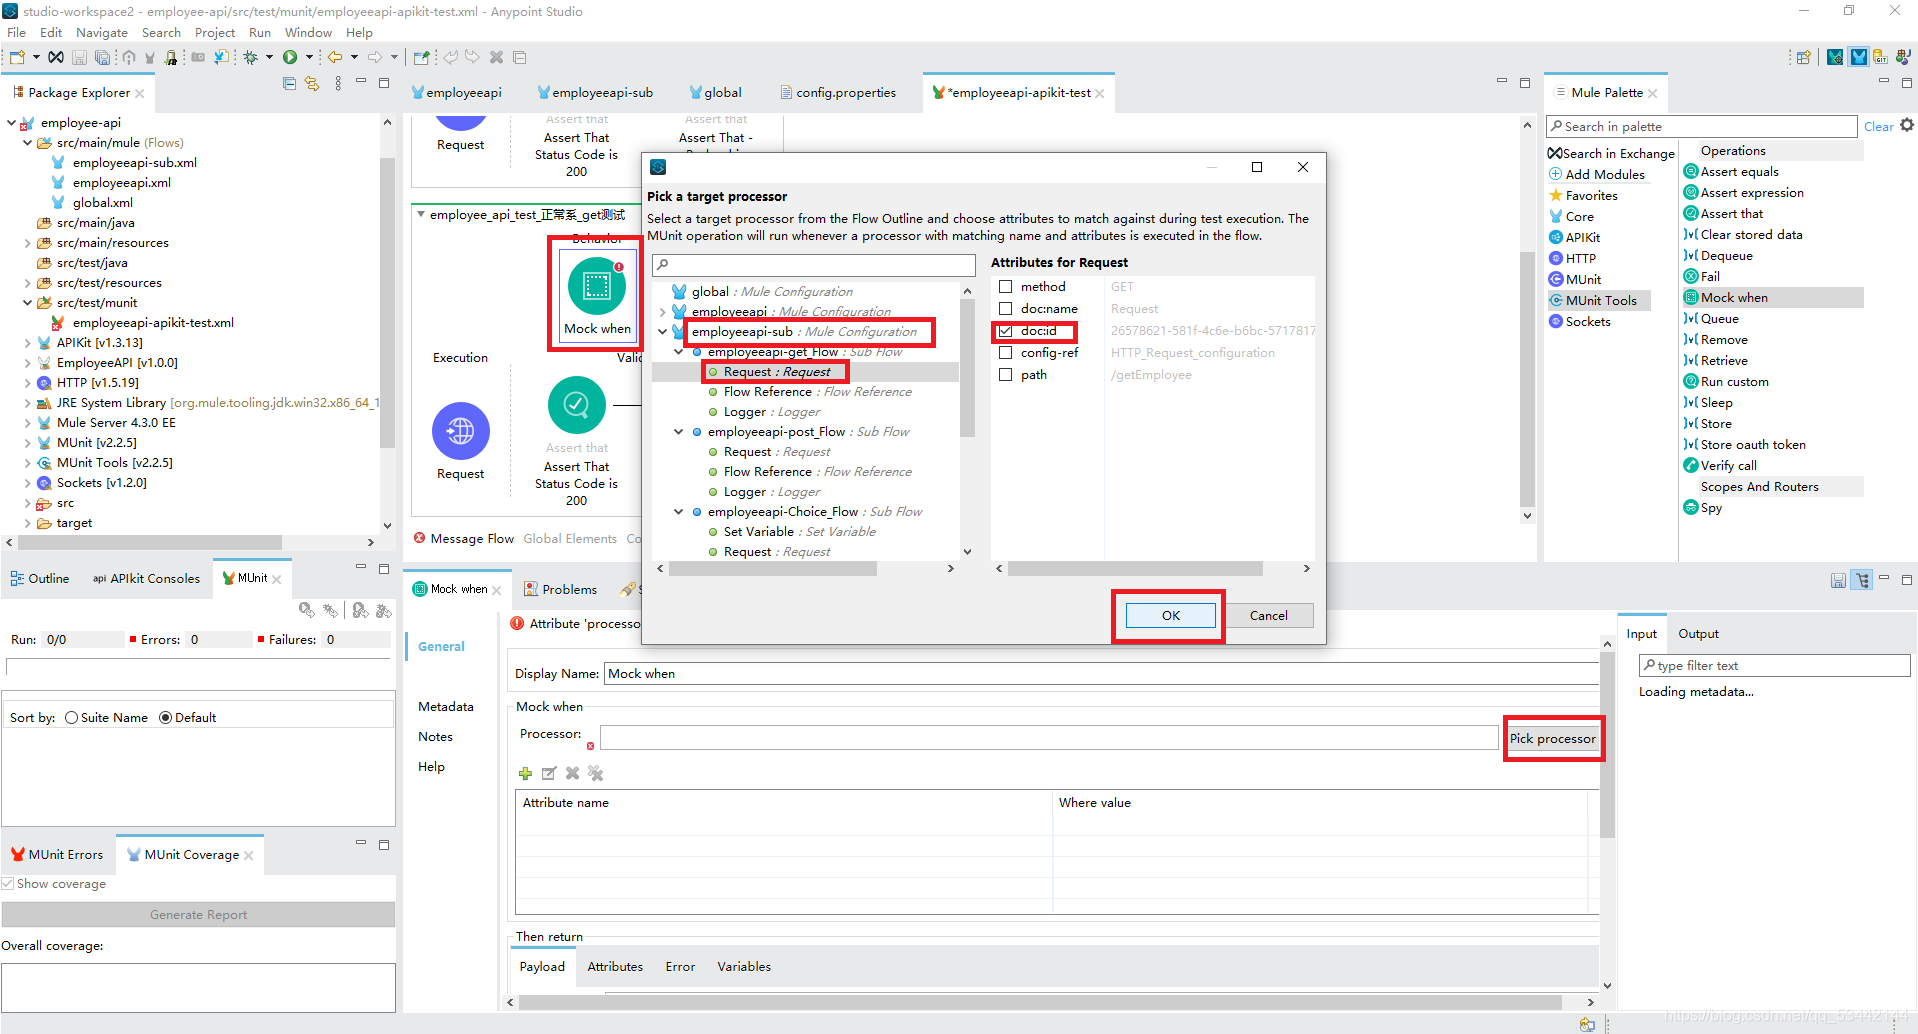Screen dimensions: 1918x1034
Task: Collapse the src/main/mule folder
Action: [27, 143]
